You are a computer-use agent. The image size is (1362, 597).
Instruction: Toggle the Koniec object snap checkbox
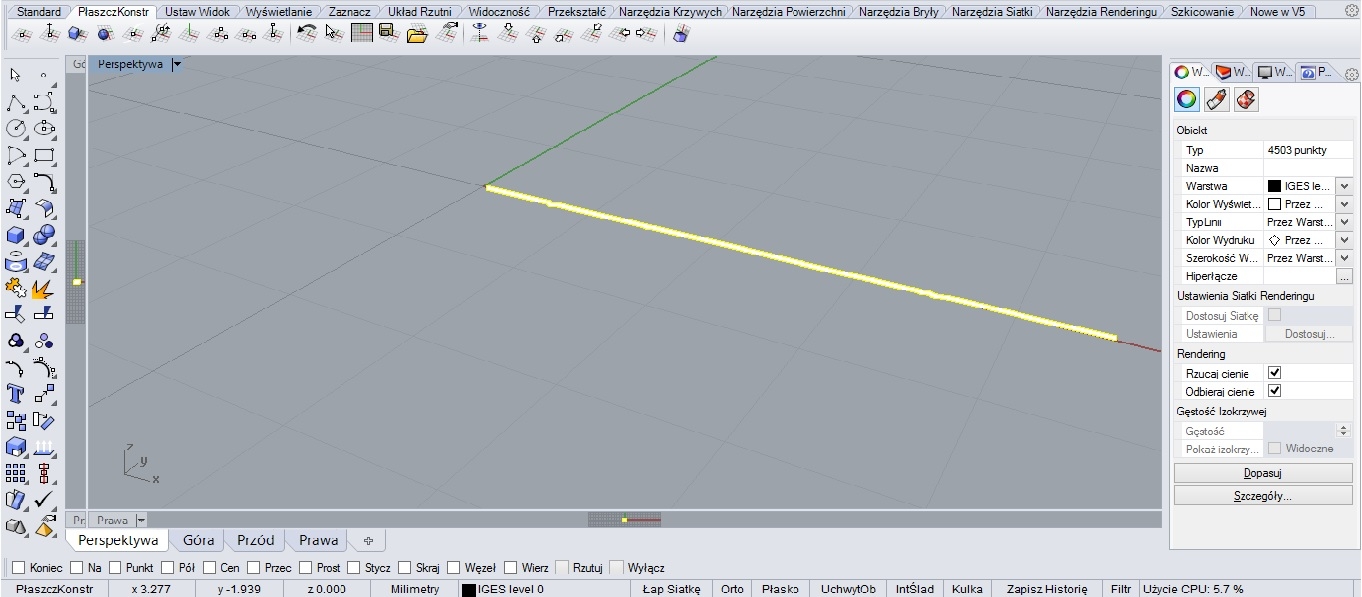[18, 568]
